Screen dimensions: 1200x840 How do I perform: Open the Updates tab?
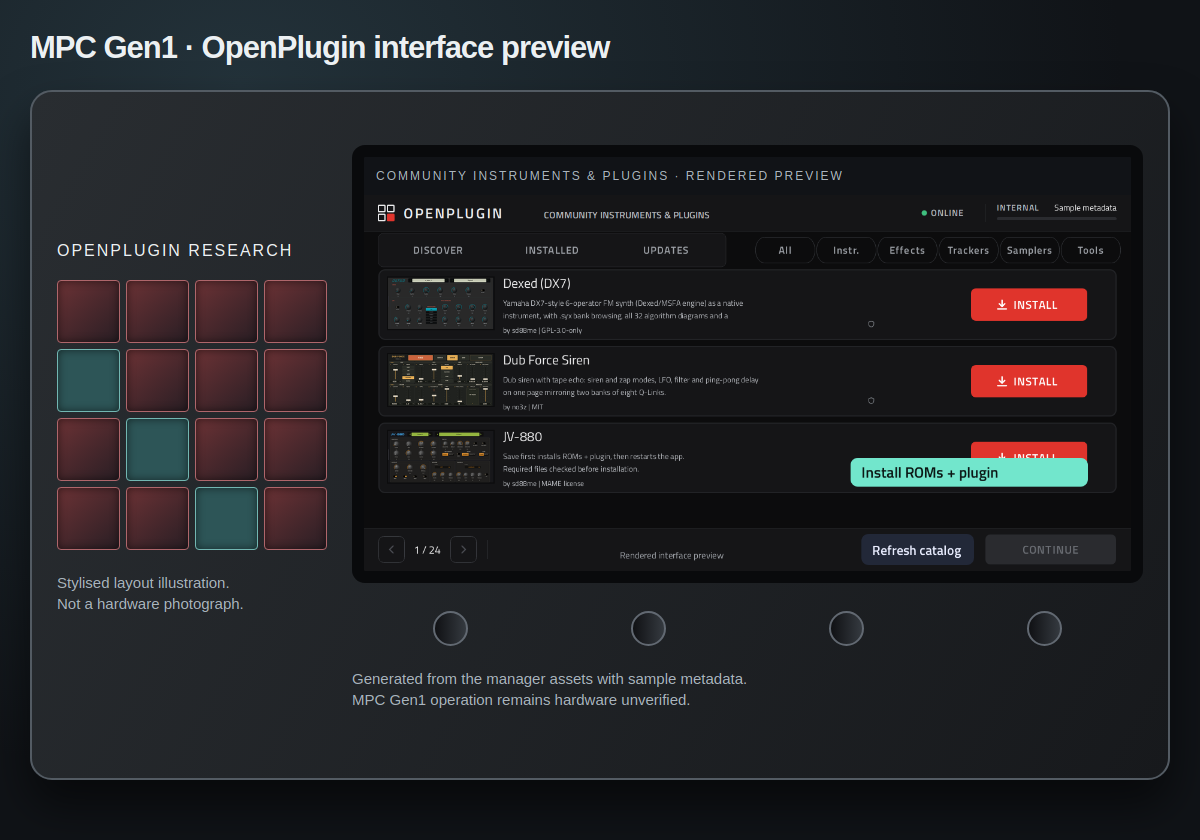click(666, 250)
